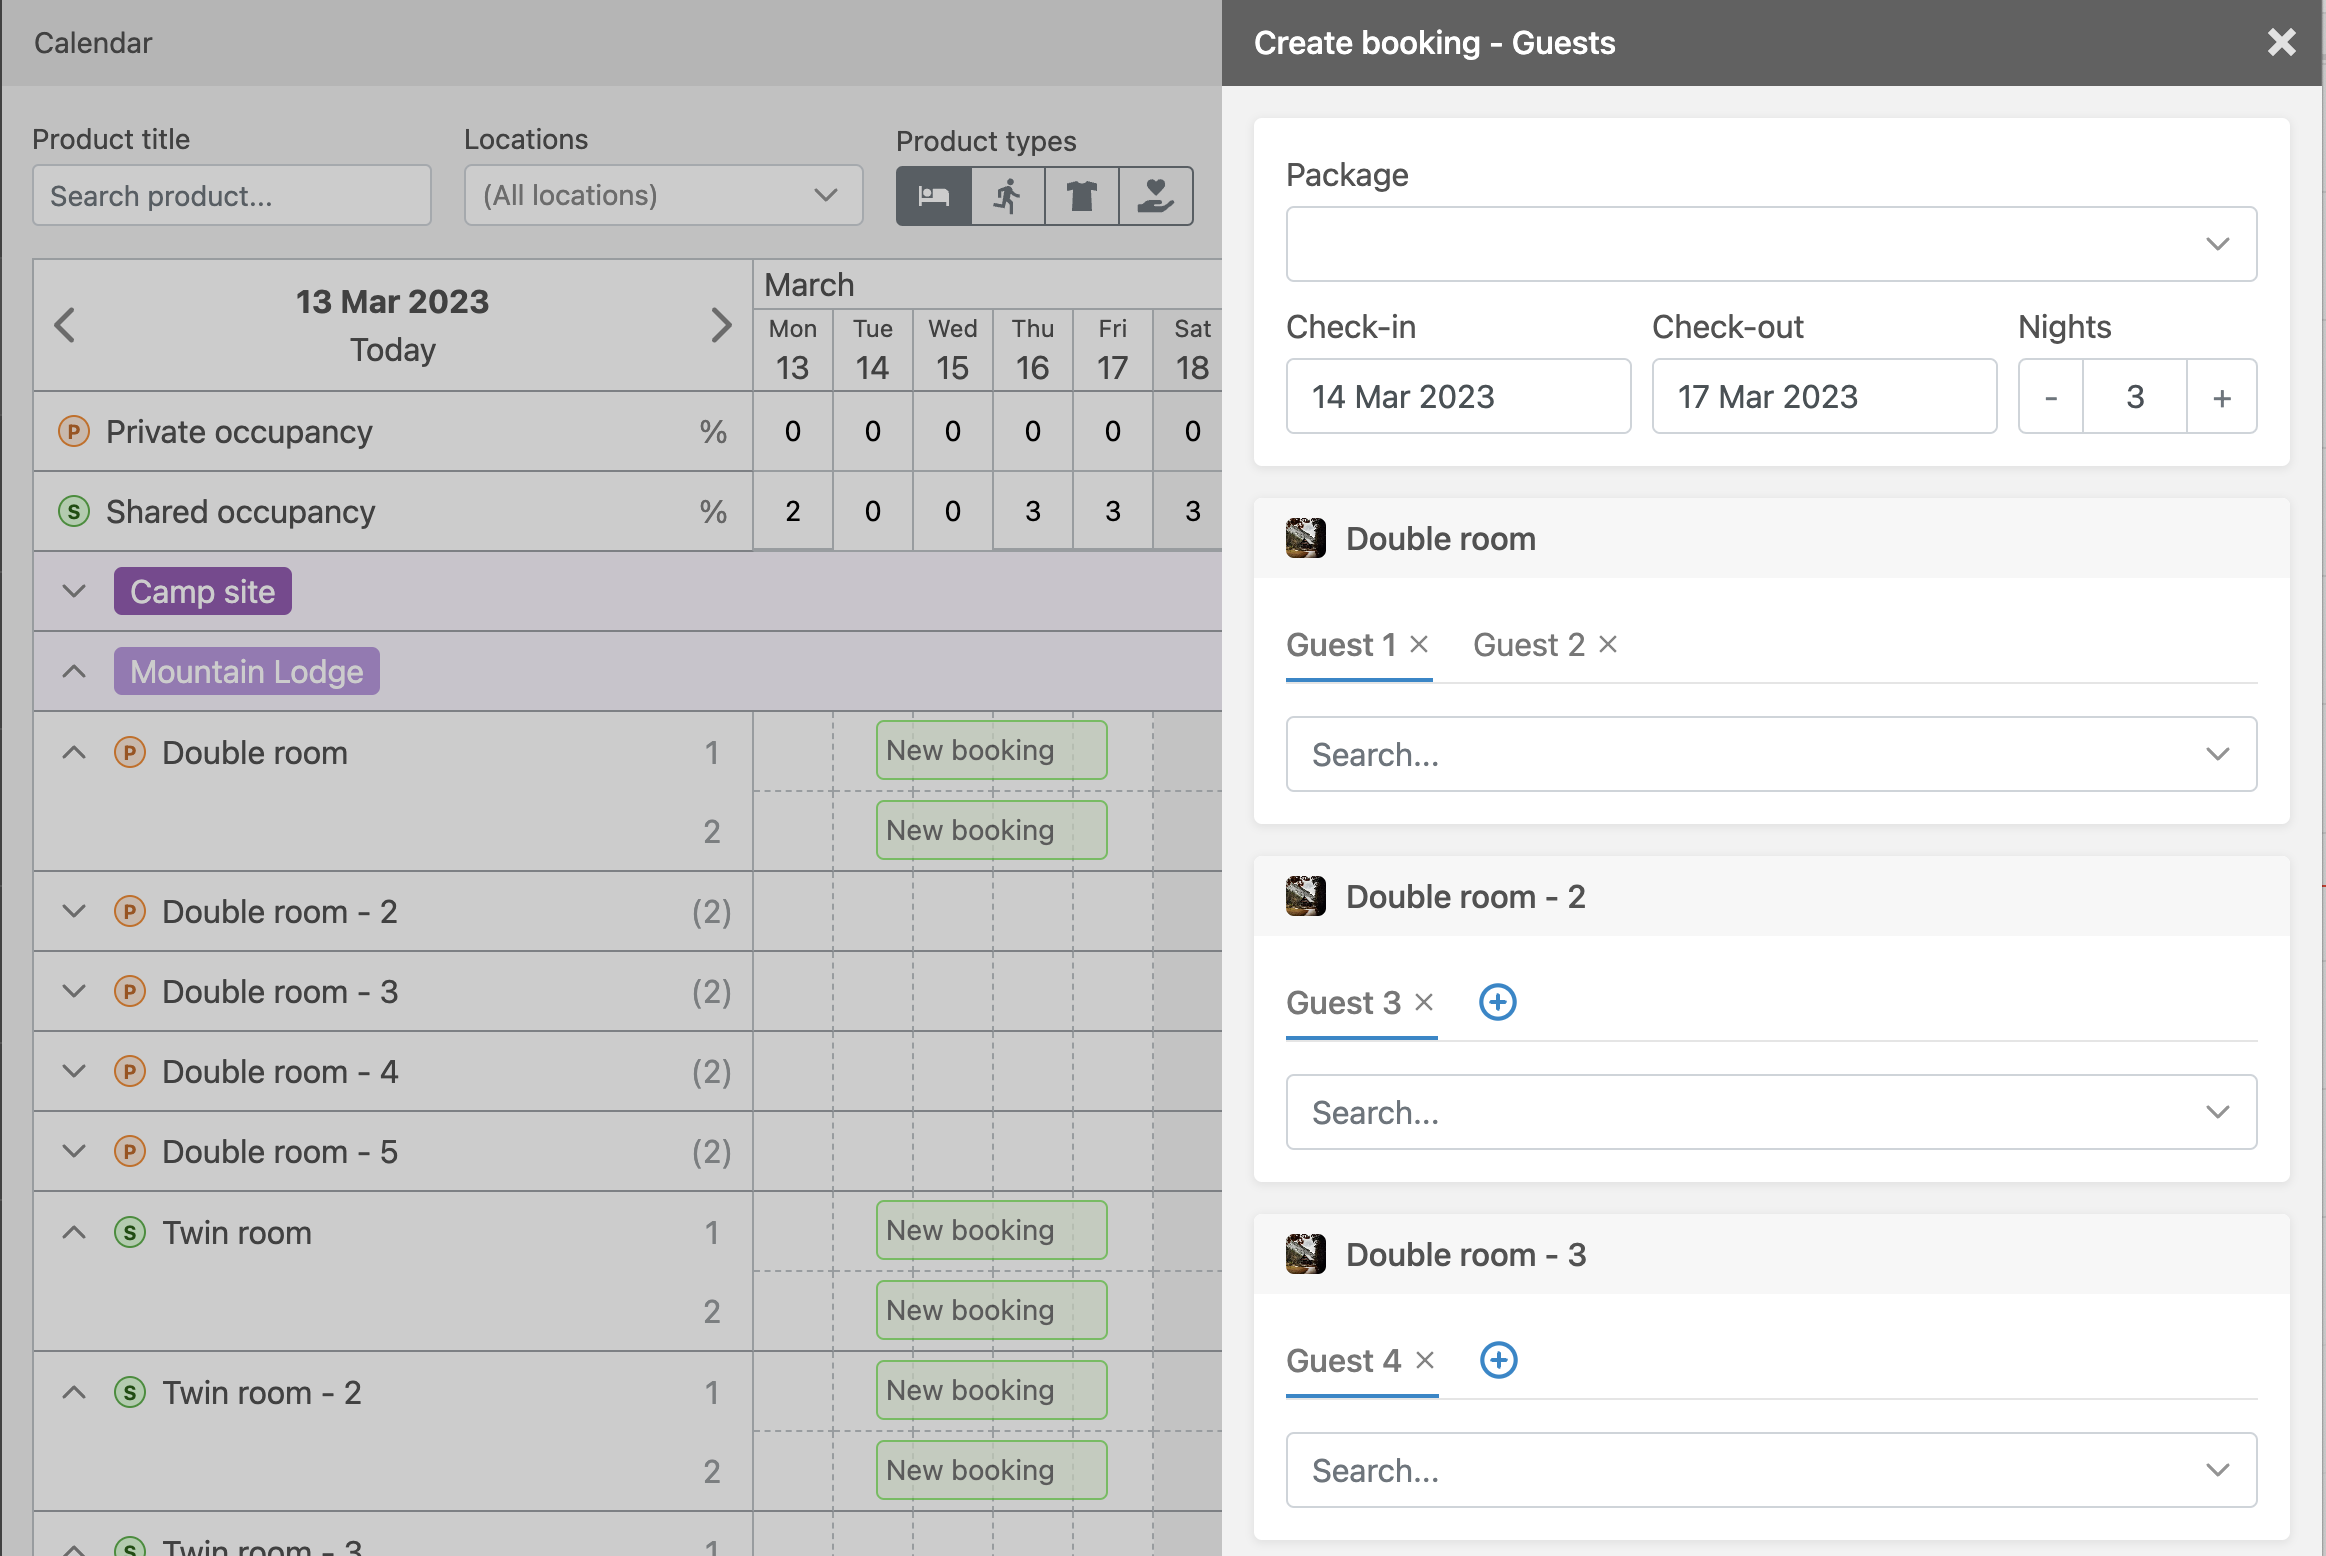Decrease nights with the minus button
Image resolution: width=2326 pixels, height=1556 pixels.
(x=2051, y=397)
